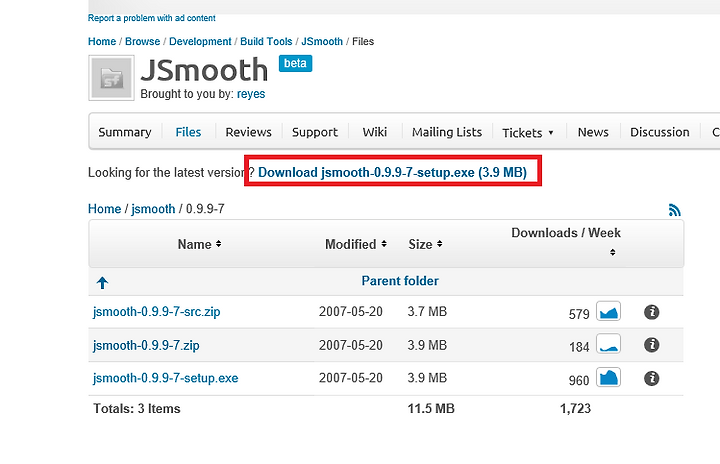Select the 0.9.9-7 version path text
Viewport: 720px width, 464px height.
(x=205, y=209)
